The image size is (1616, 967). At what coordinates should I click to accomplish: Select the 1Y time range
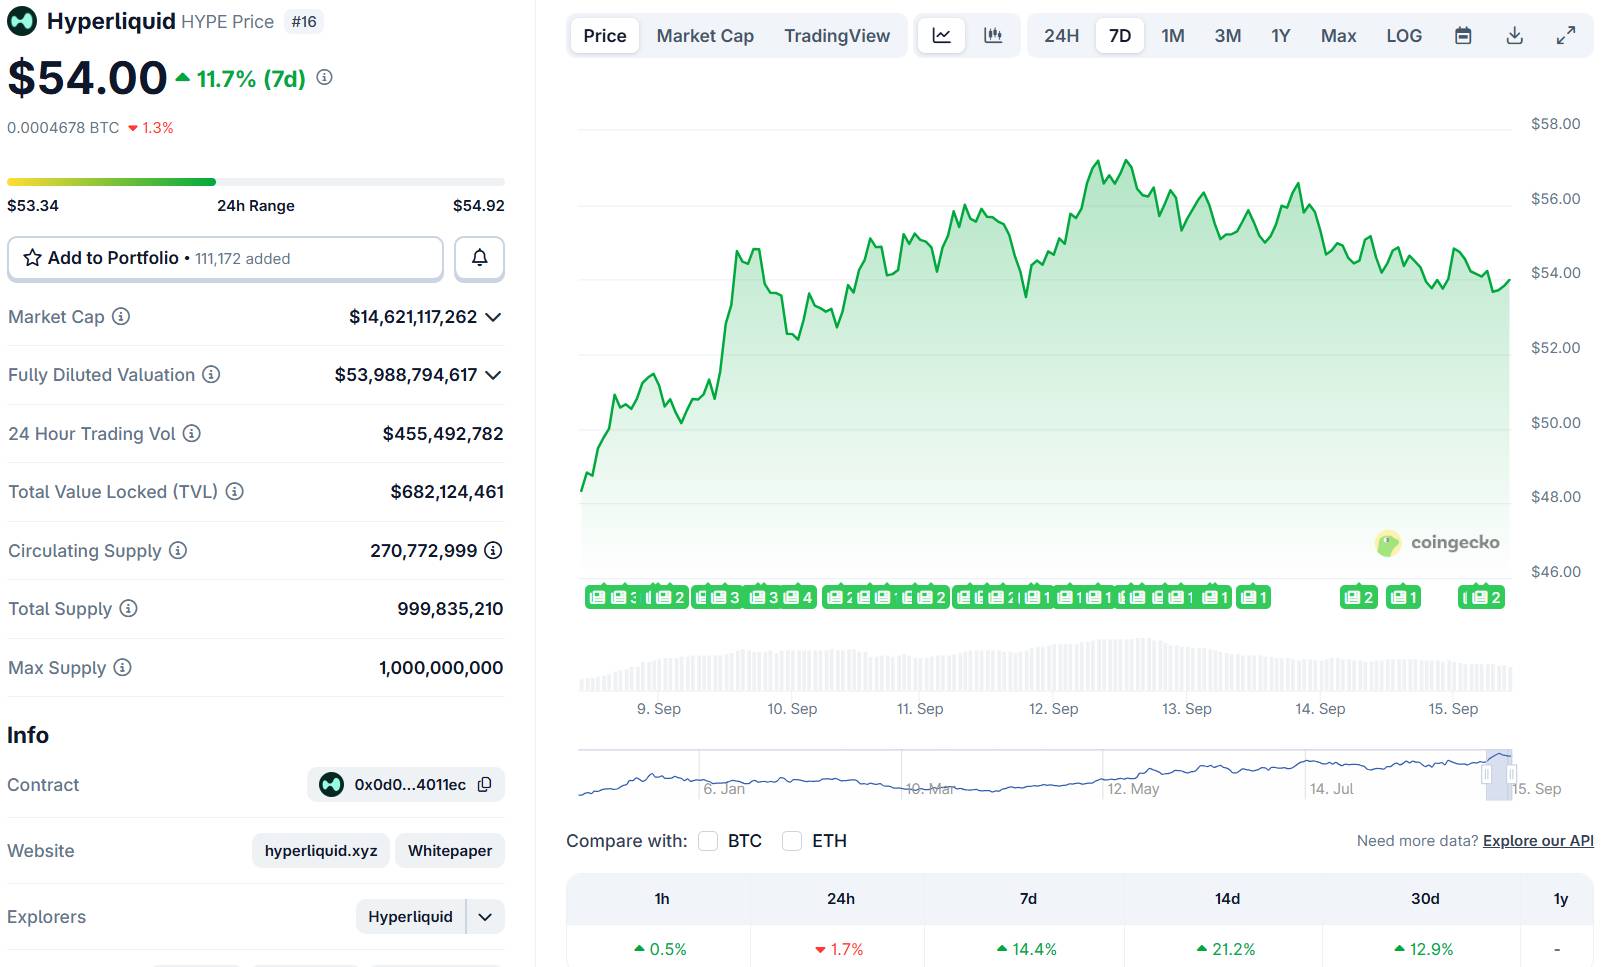point(1281,36)
